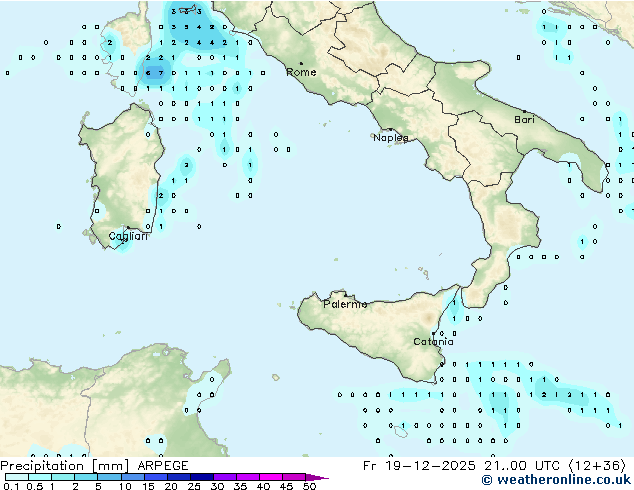The width and height of the screenshot is (634, 490).
Task: Click the legend swatch between 25 and 30
Action: point(201,477)
